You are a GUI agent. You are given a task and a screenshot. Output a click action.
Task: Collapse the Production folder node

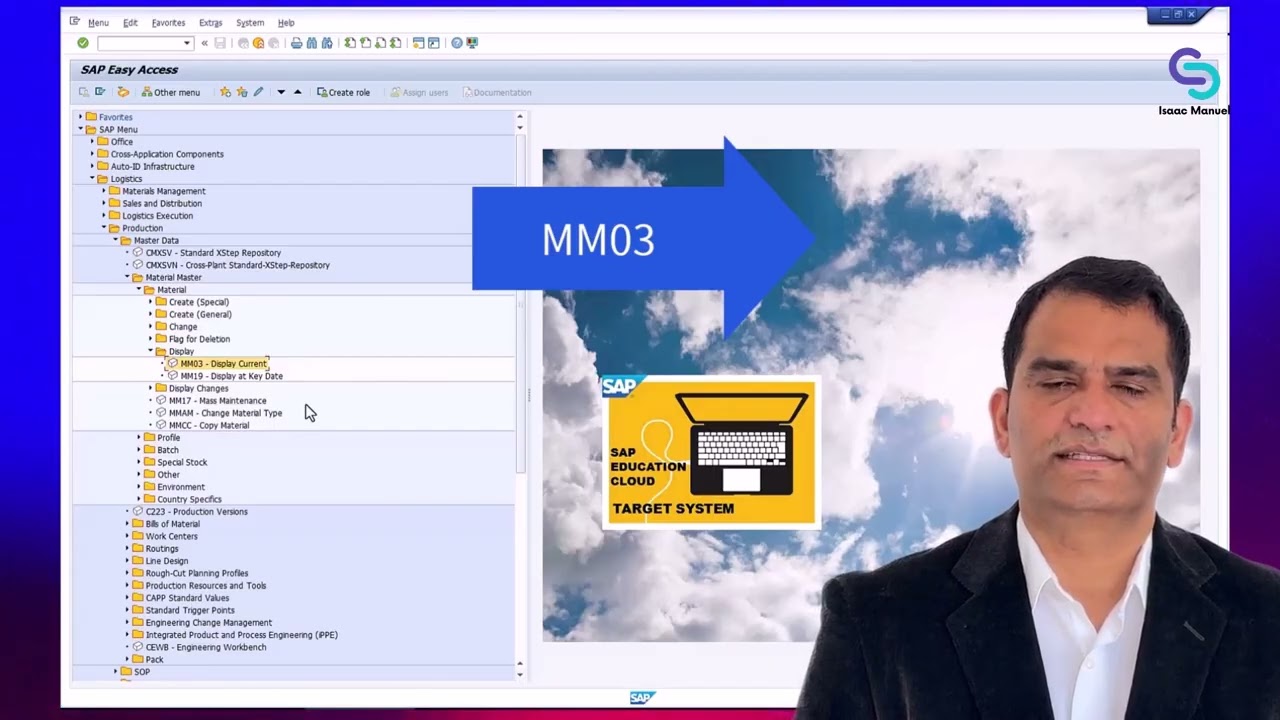pyautogui.click(x=103, y=228)
